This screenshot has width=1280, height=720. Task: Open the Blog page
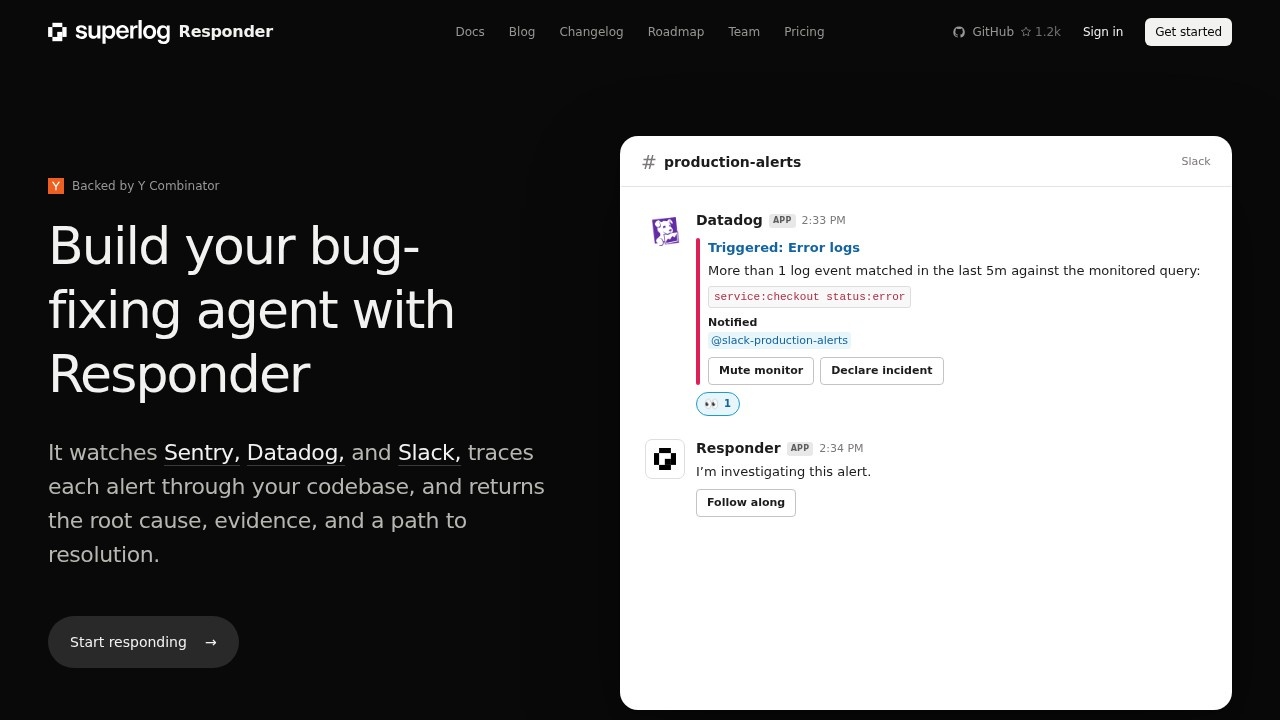[x=522, y=32]
